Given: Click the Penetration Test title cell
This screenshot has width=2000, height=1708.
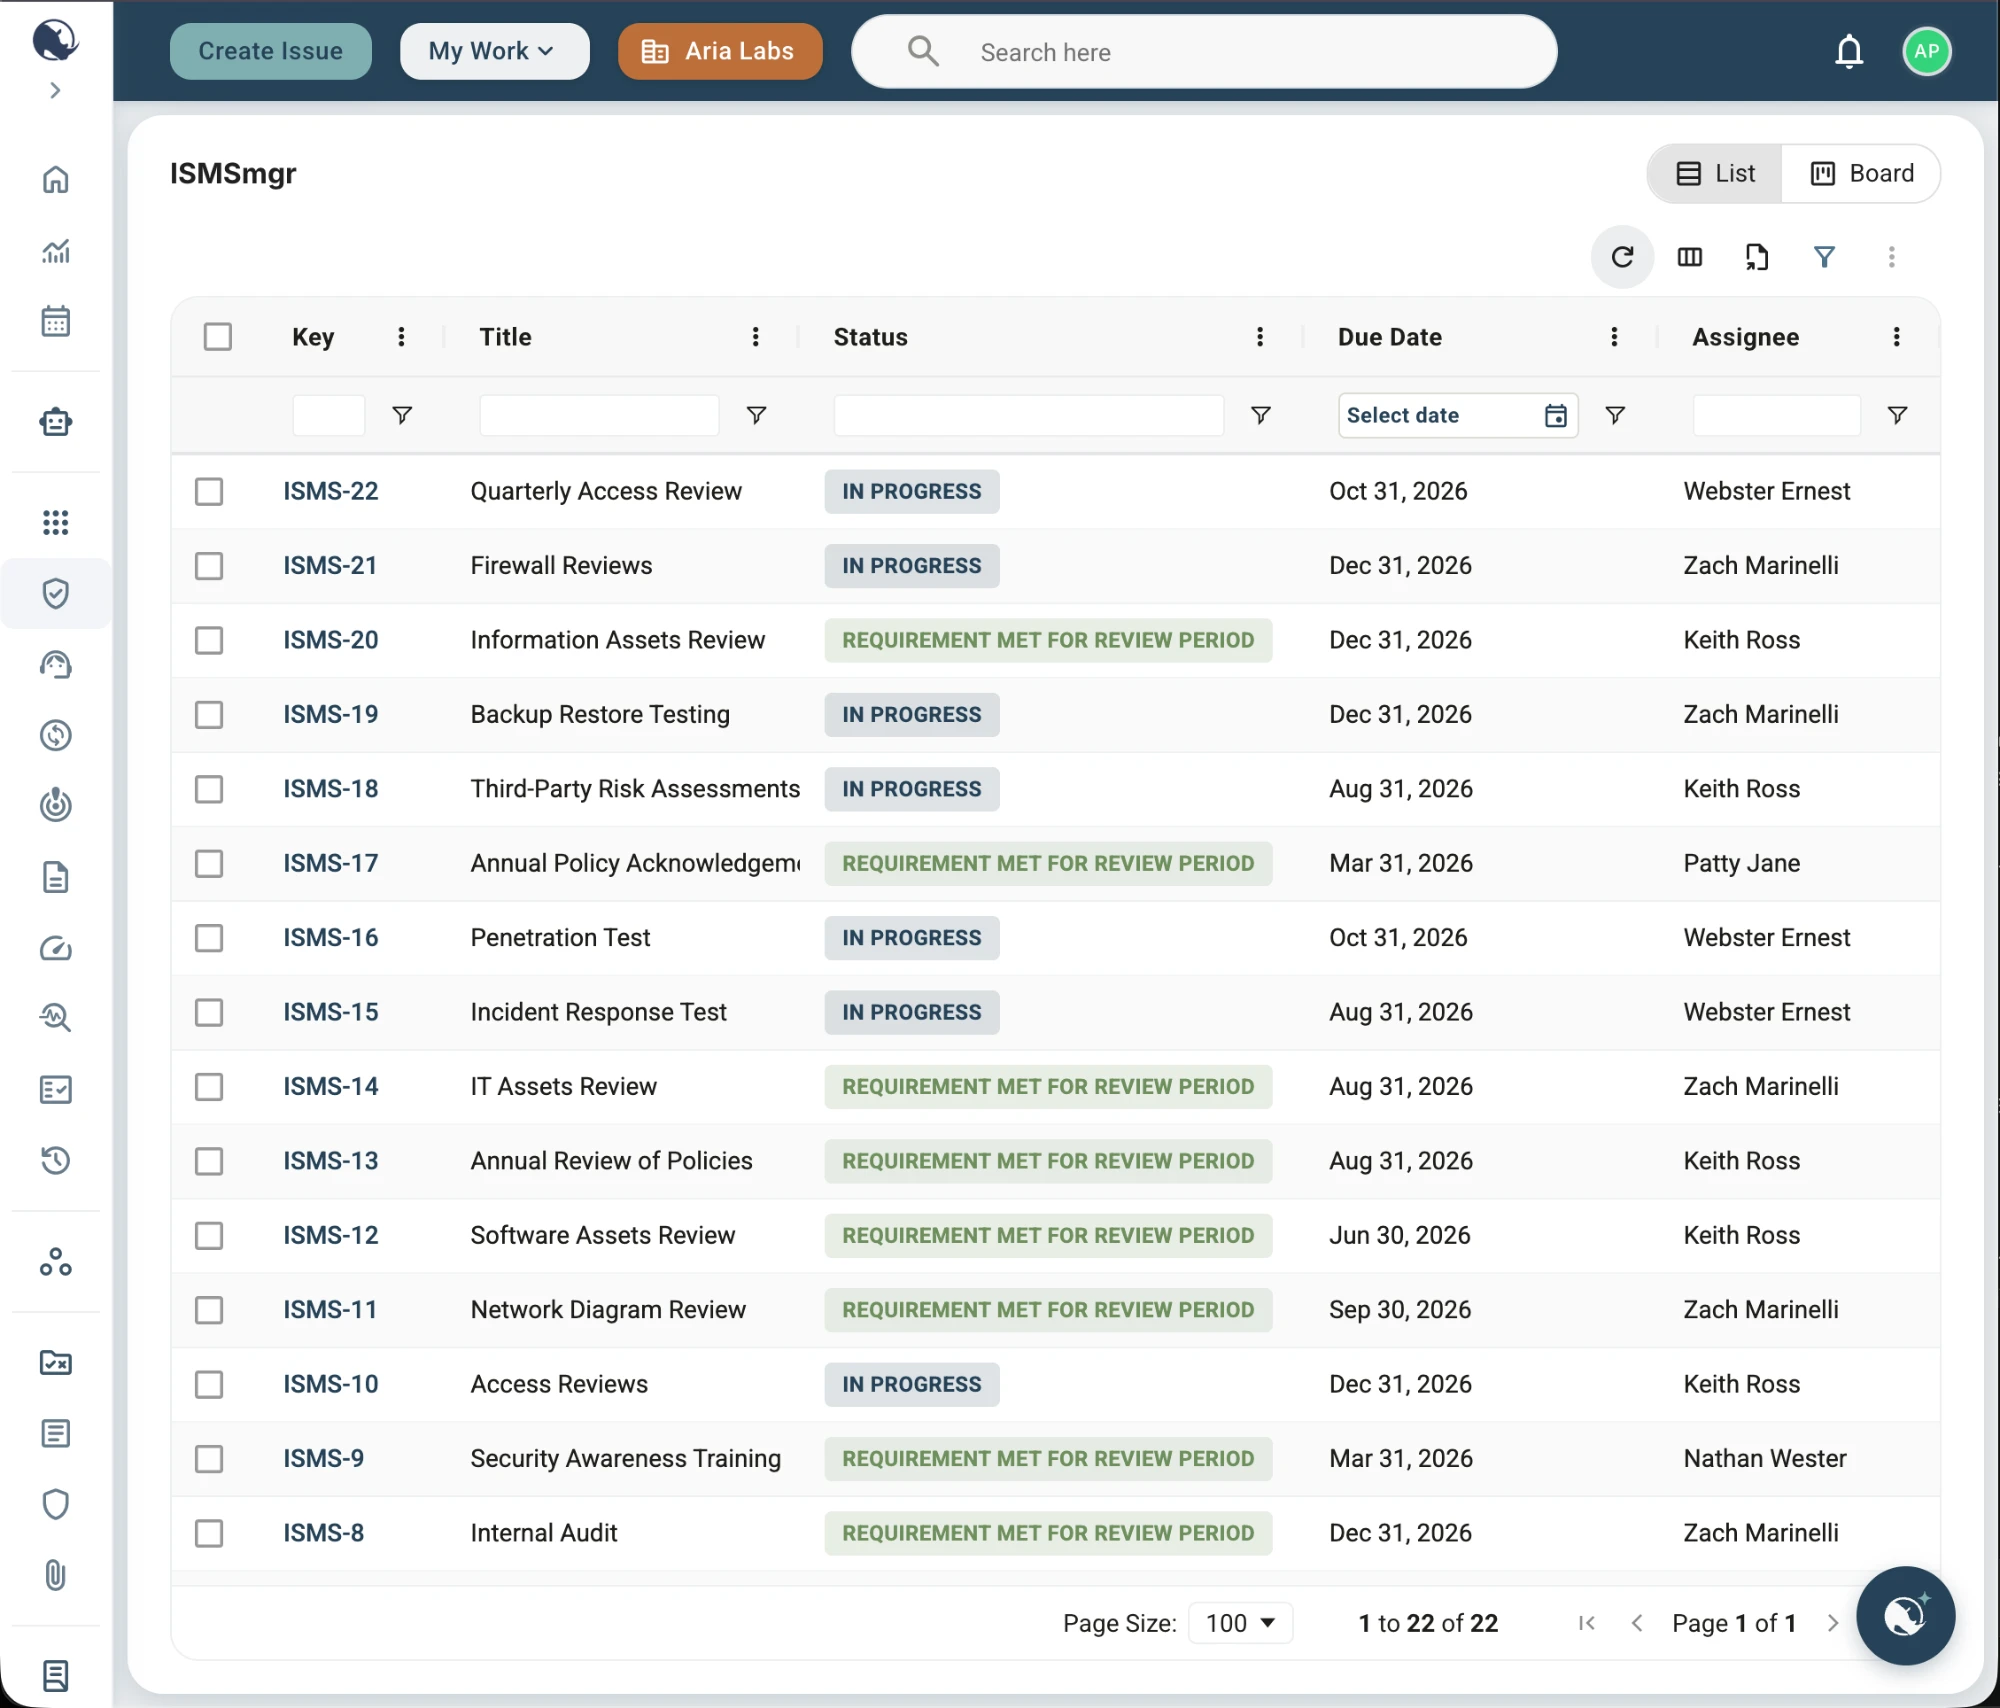Looking at the screenshot, I should pos(560,938).
